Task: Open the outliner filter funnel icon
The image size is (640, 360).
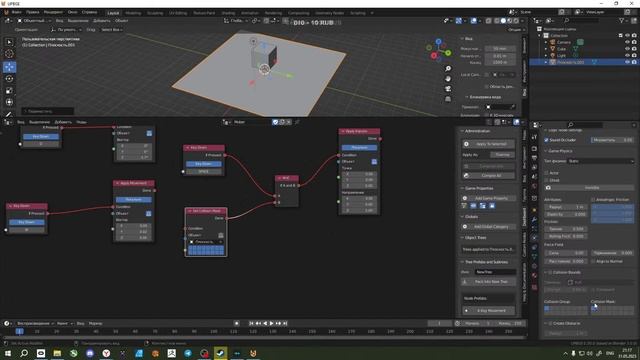Action: point(622,20)
